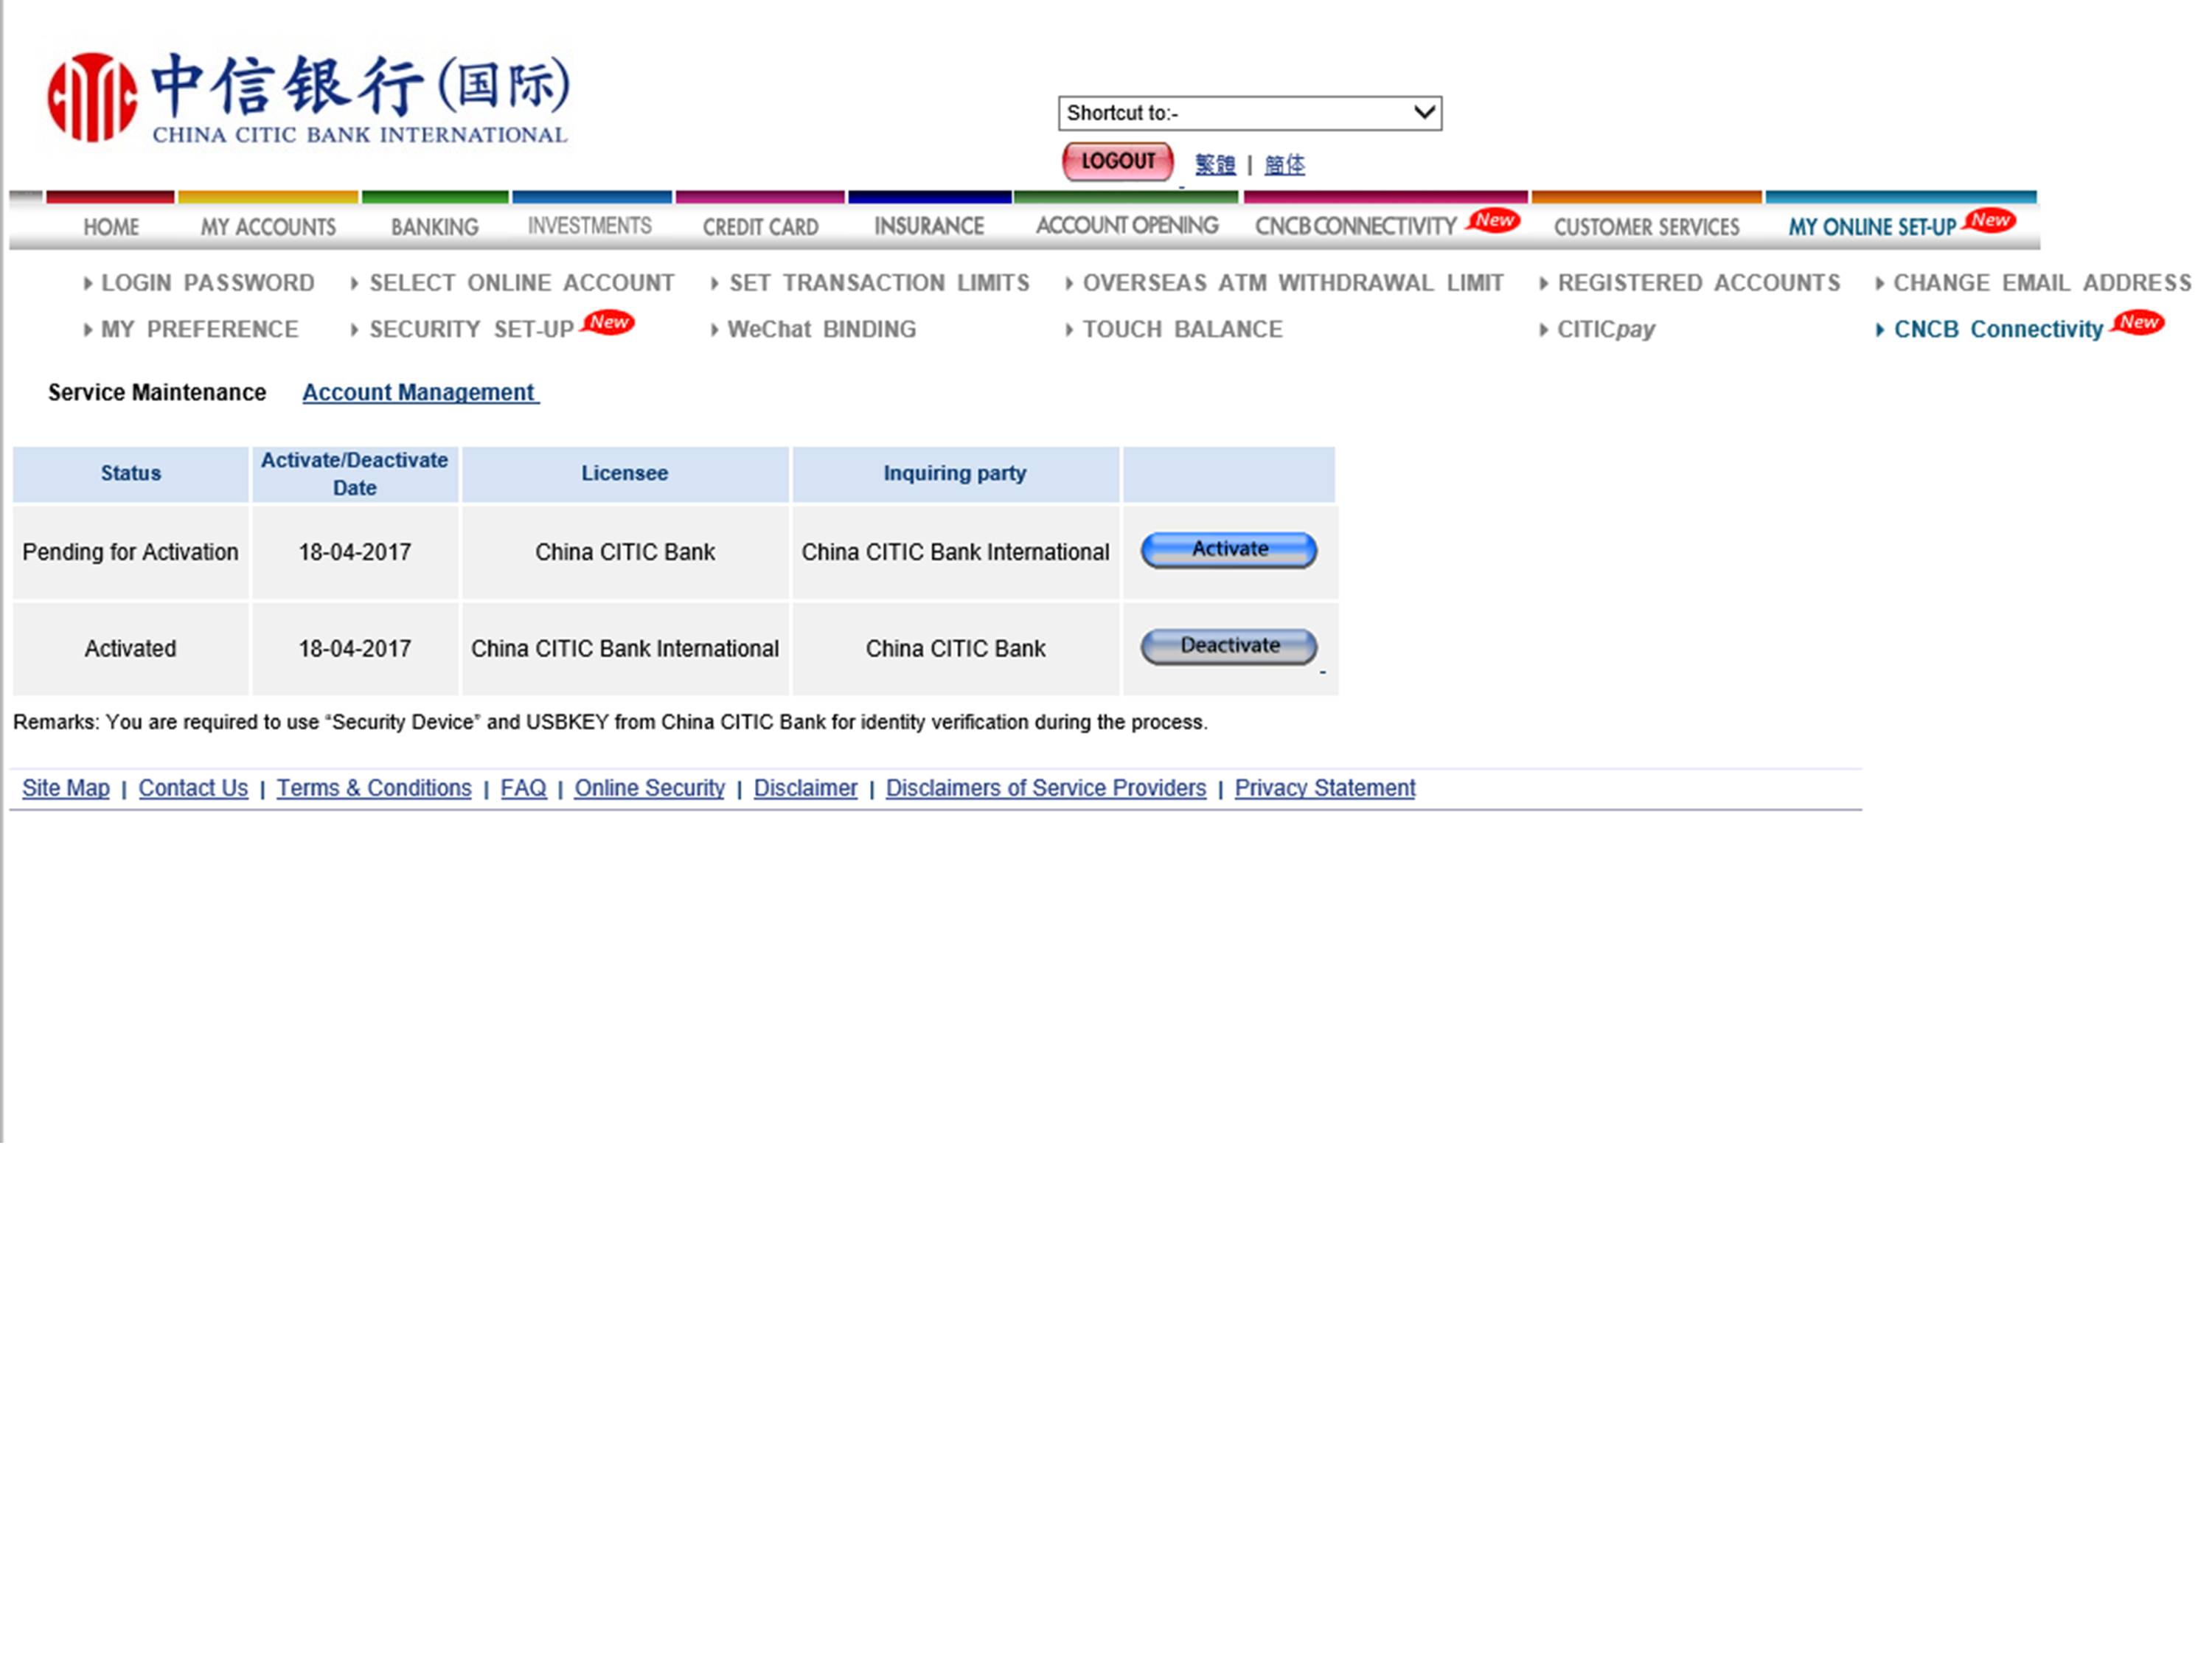This screenshot has height=1659, width=2212.
Task: Go to TOUCH BALANCE submenu
Action: click(x=1183, y=329)
